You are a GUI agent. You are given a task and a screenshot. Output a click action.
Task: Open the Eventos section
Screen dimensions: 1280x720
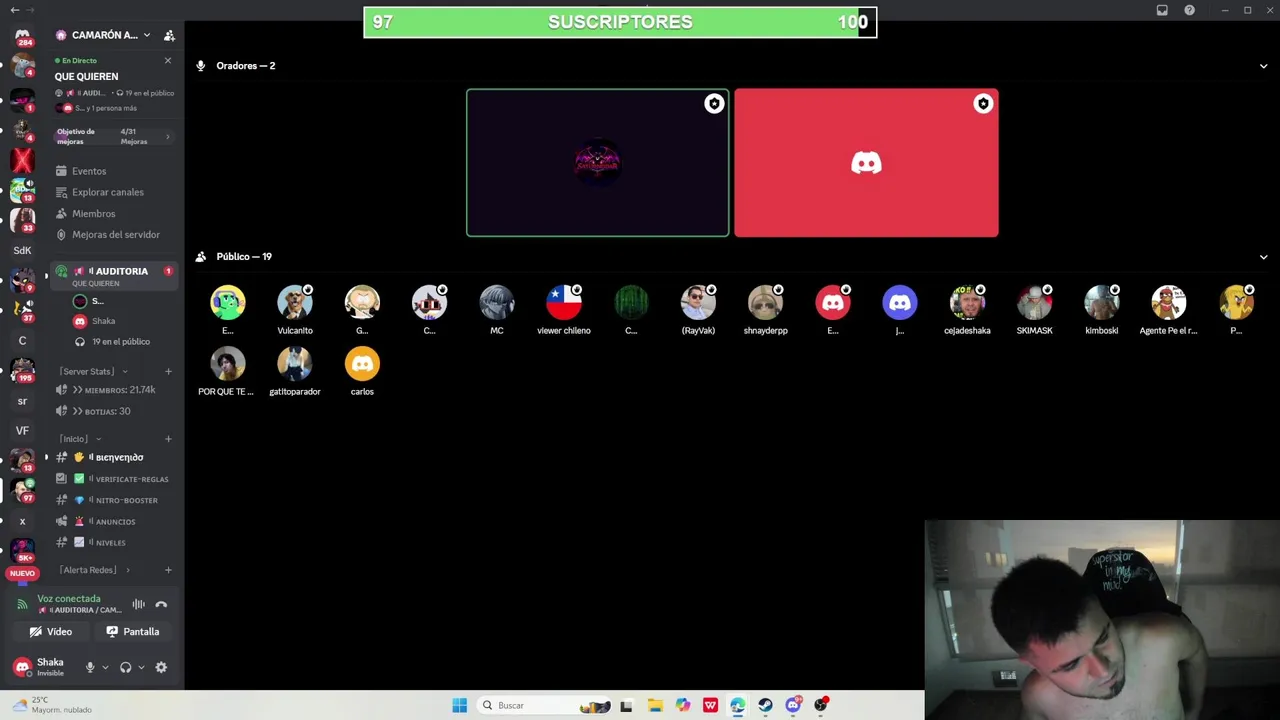tap(89, 171)
